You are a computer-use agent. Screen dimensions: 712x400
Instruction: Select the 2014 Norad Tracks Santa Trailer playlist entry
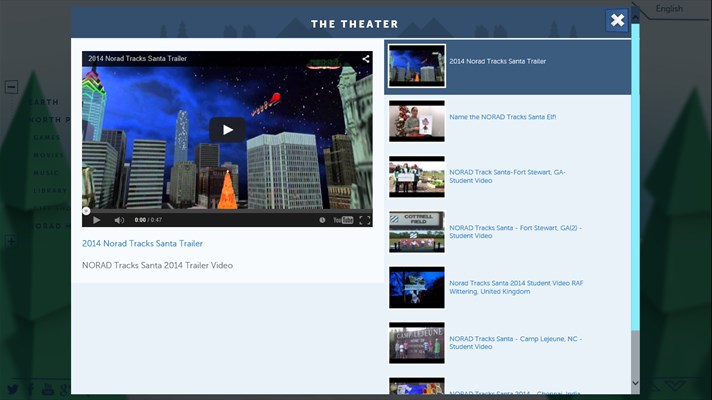point(508,67)
